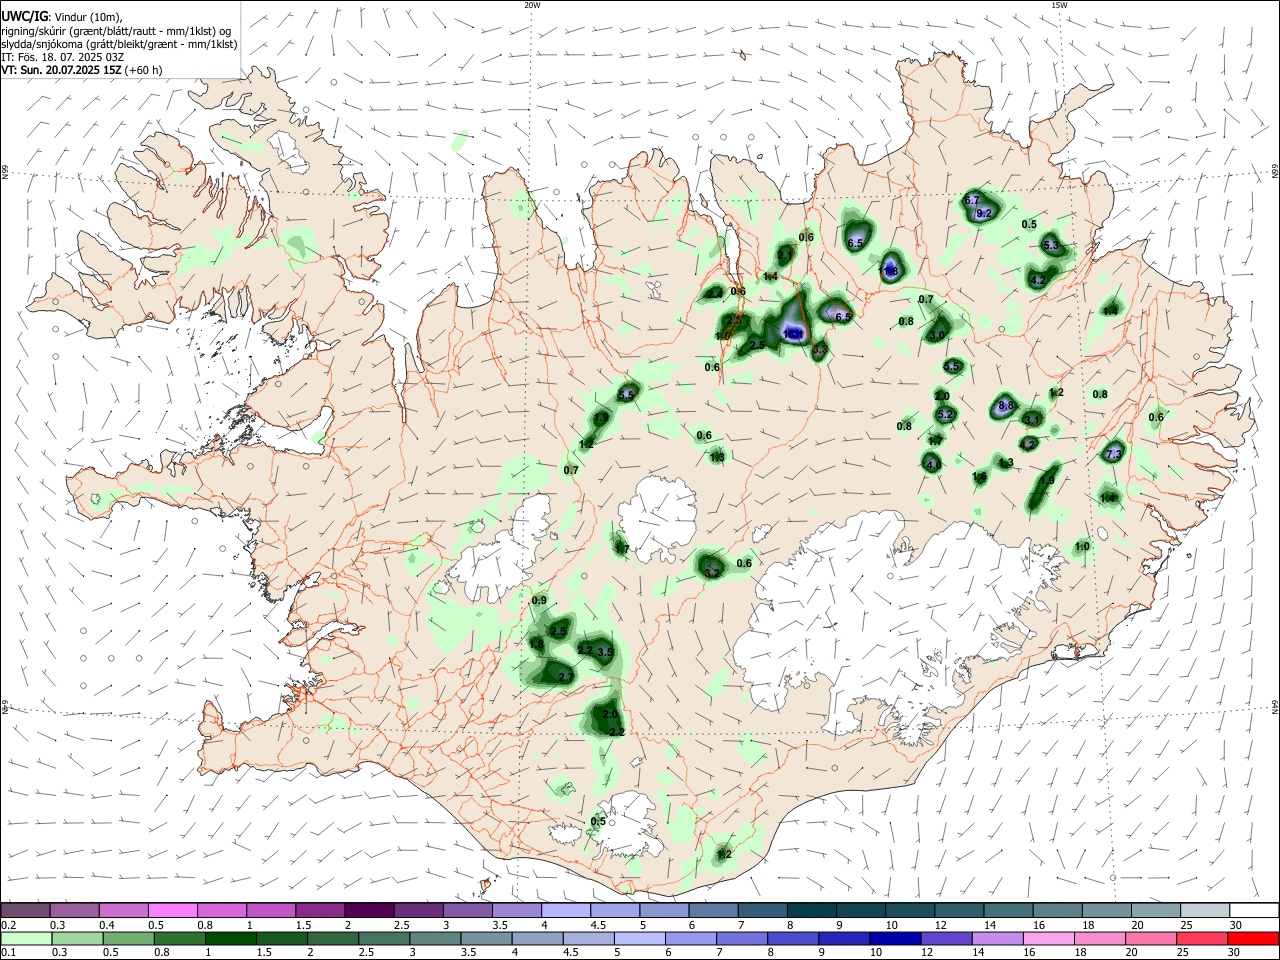Click the 'UWC/IG: Vindur (10m),' title text
This screenshot has width=1280, height=960.
click(x=61, y=17)
